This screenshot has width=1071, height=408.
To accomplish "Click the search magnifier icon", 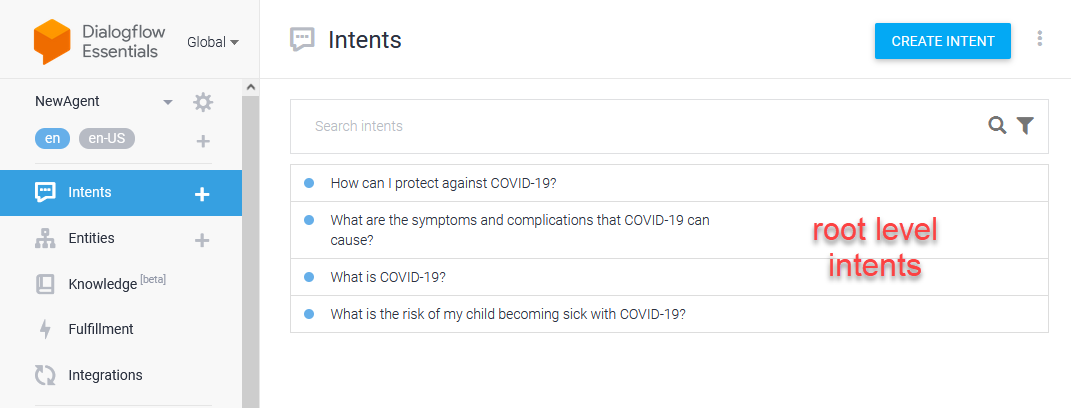I will tap(997, 125).
